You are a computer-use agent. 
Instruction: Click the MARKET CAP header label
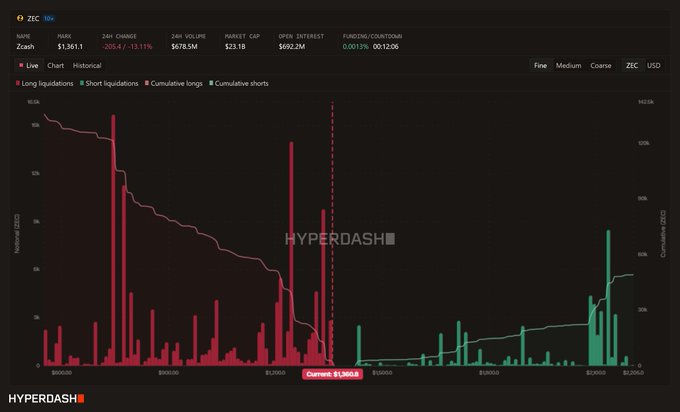click(x=242, y=36)
